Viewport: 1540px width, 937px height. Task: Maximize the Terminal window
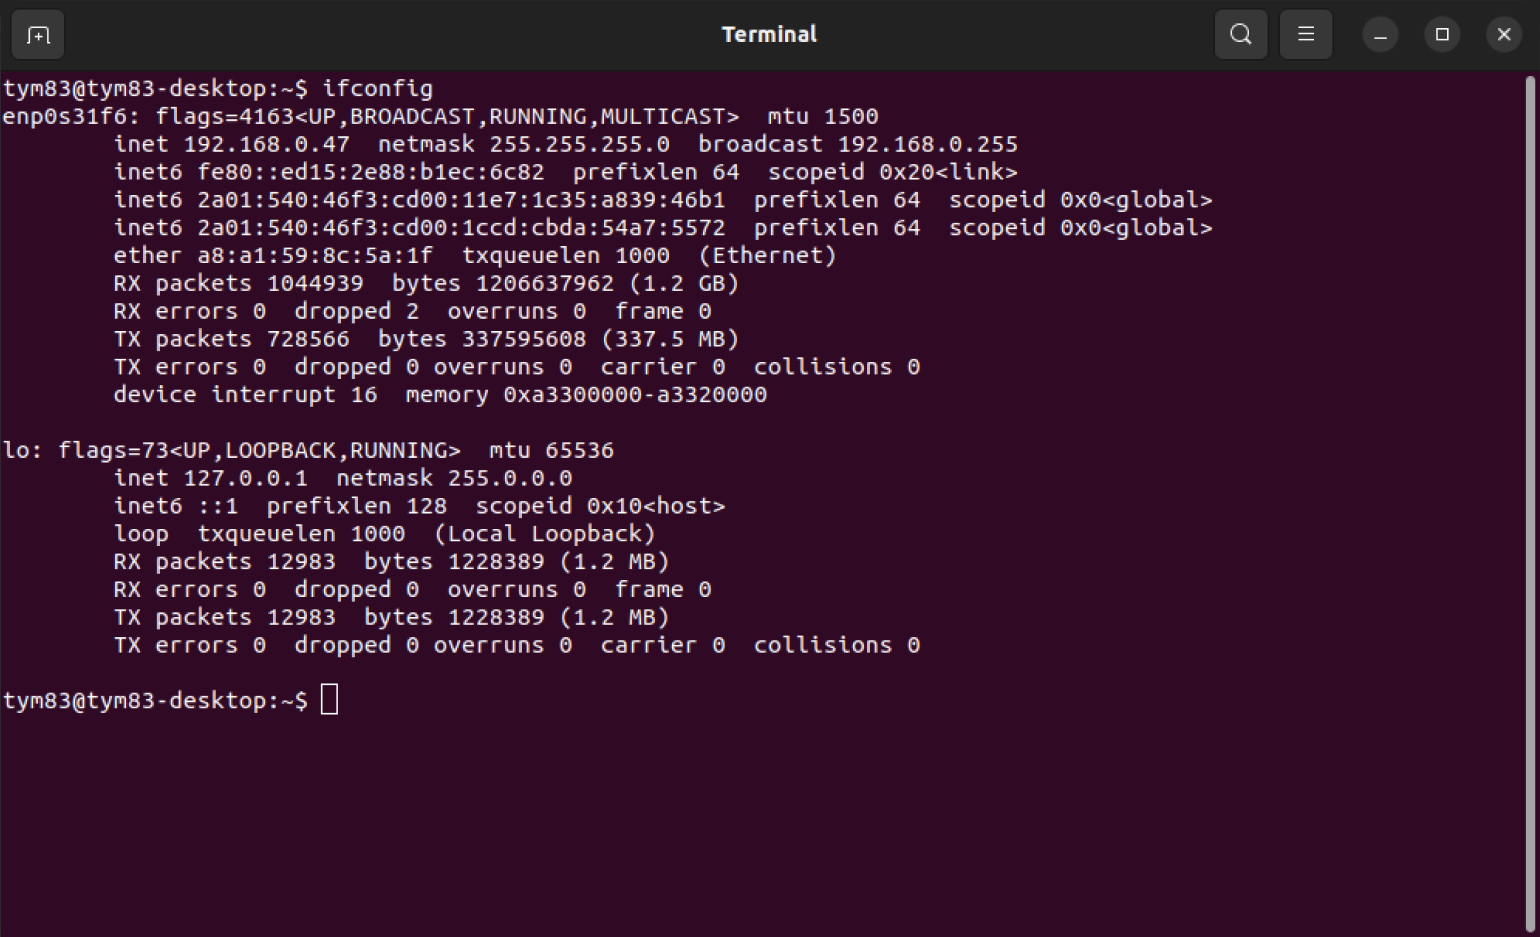[1442, 35]
